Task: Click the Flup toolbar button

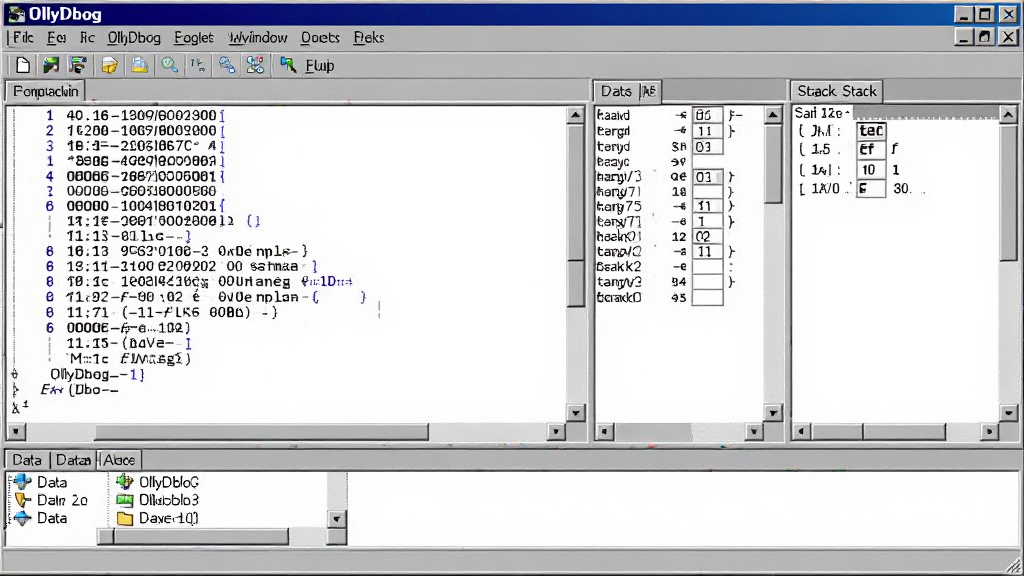Action: (319, 65)
